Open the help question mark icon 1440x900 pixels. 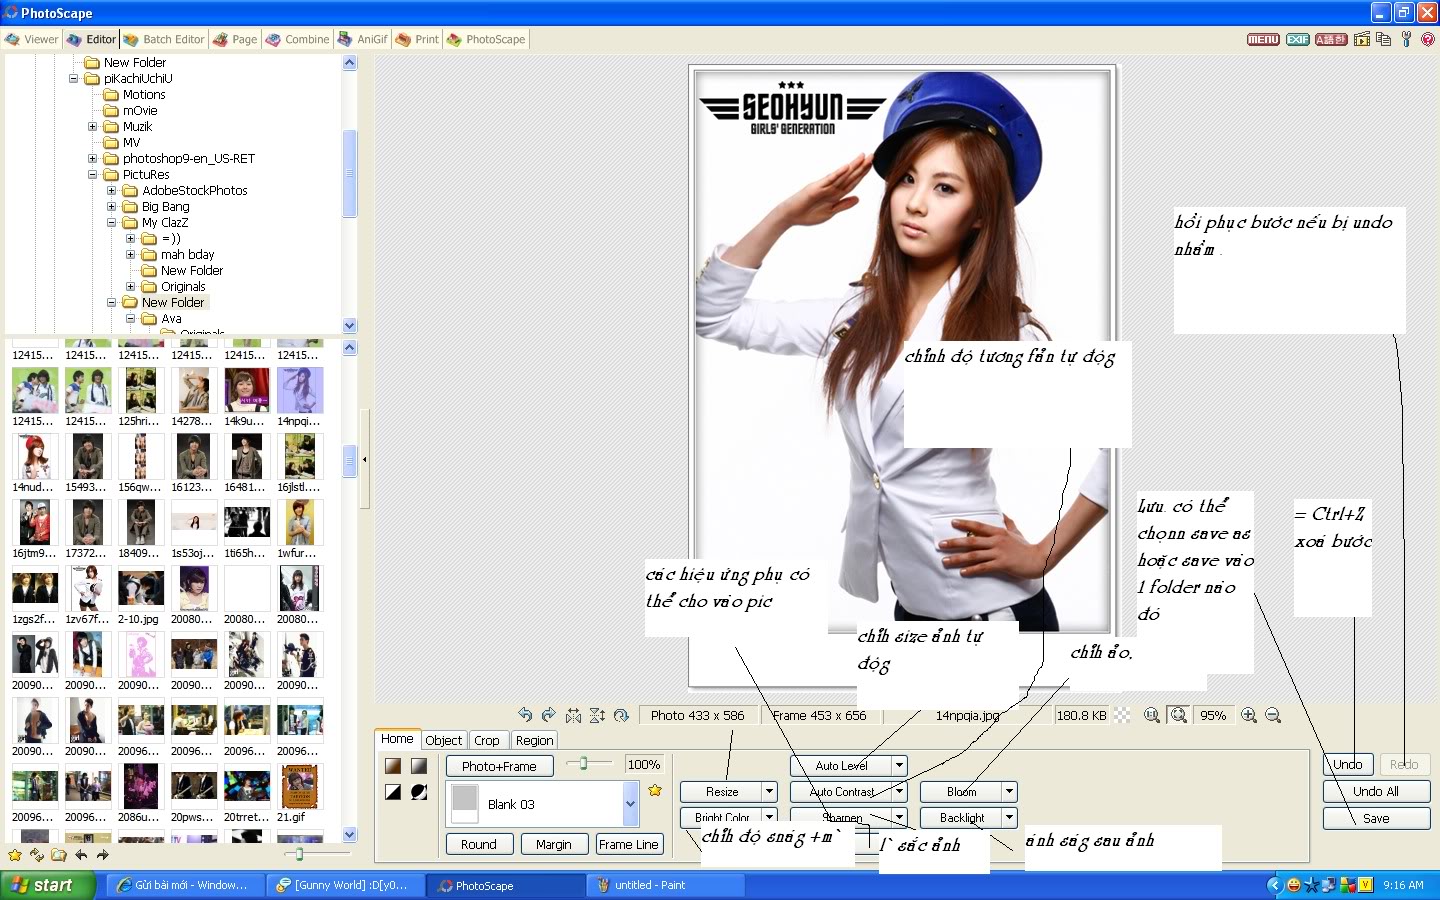1427,39
